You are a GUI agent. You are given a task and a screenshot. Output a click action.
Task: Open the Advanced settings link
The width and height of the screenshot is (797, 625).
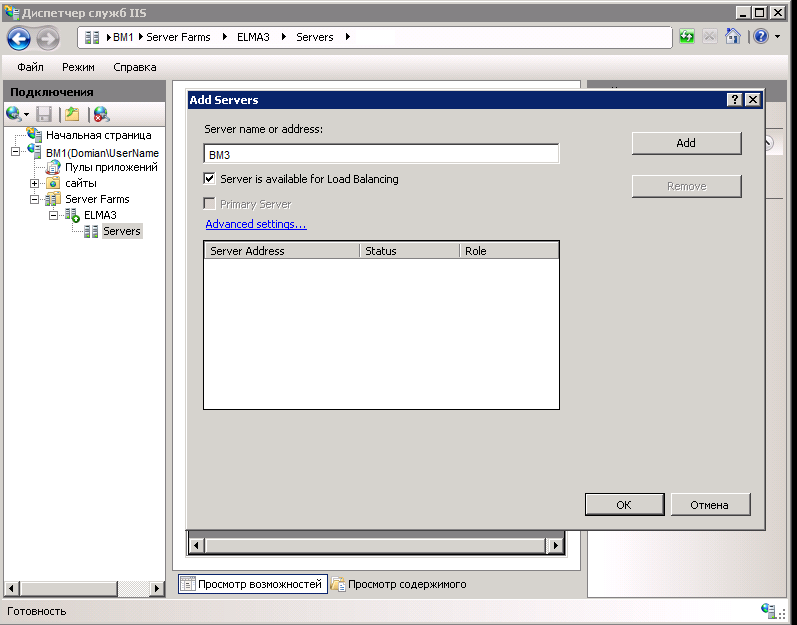[255, 224]
